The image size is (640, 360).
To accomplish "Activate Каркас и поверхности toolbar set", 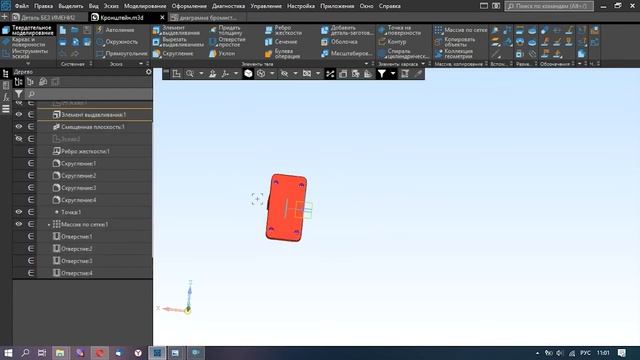I will [28, 42].
